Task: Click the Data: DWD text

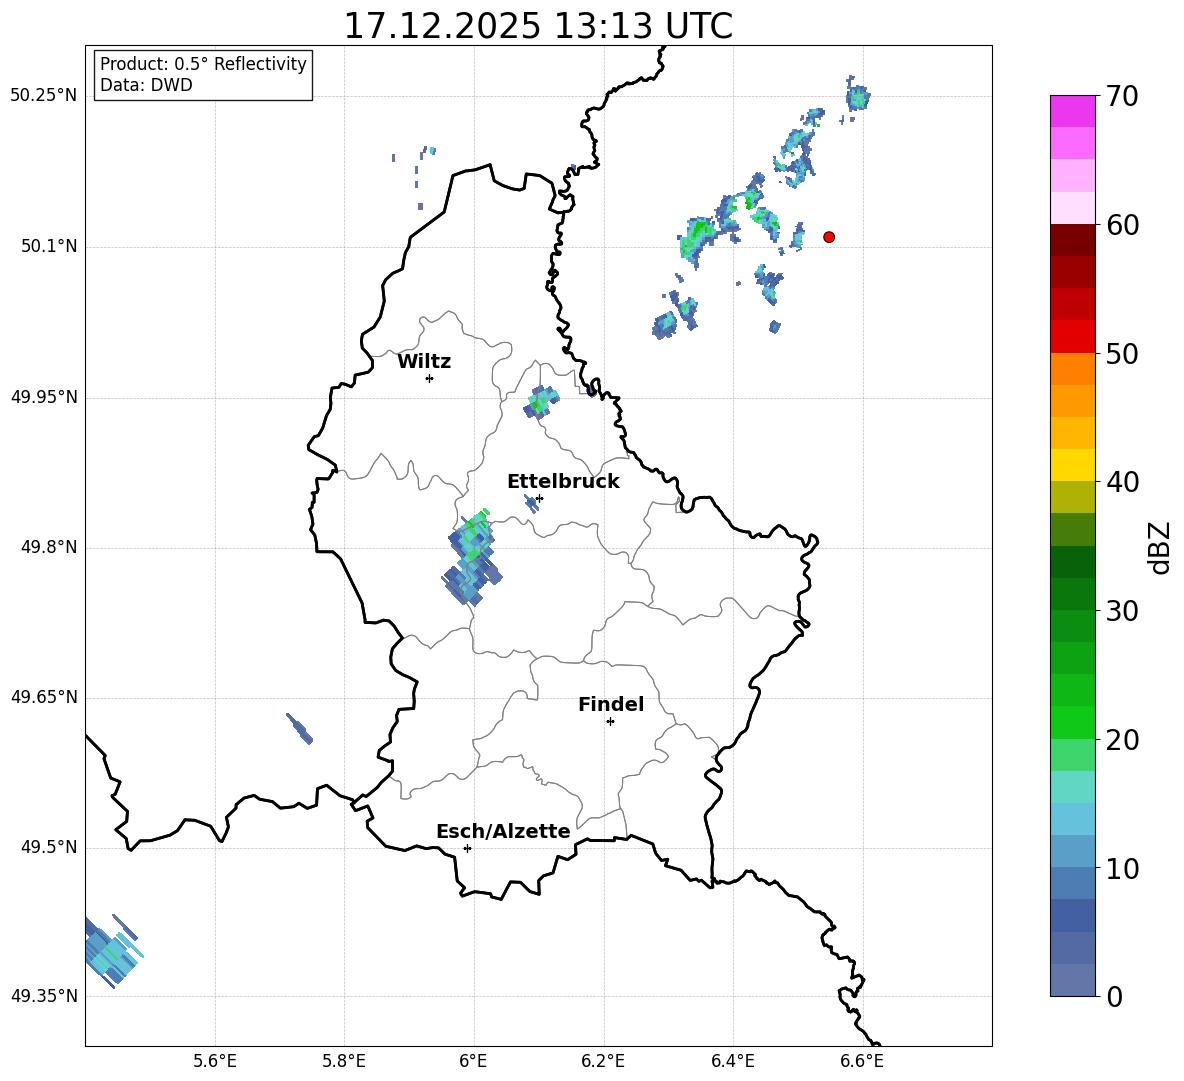Action: tap(146, 85)
